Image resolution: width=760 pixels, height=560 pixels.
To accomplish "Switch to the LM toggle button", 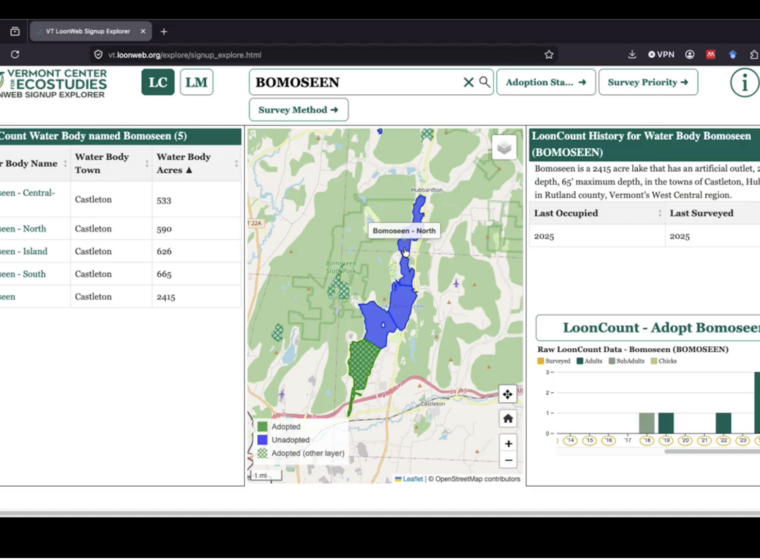I will pos(196,82).
